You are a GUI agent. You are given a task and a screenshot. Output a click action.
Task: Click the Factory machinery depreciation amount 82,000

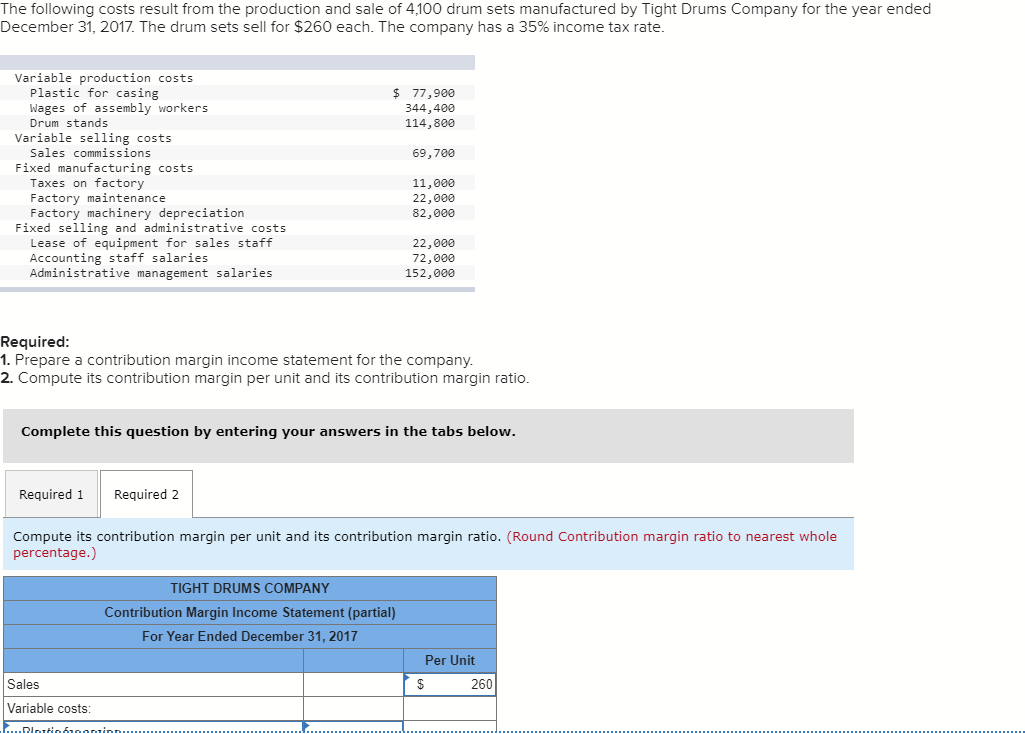(433, 213)
